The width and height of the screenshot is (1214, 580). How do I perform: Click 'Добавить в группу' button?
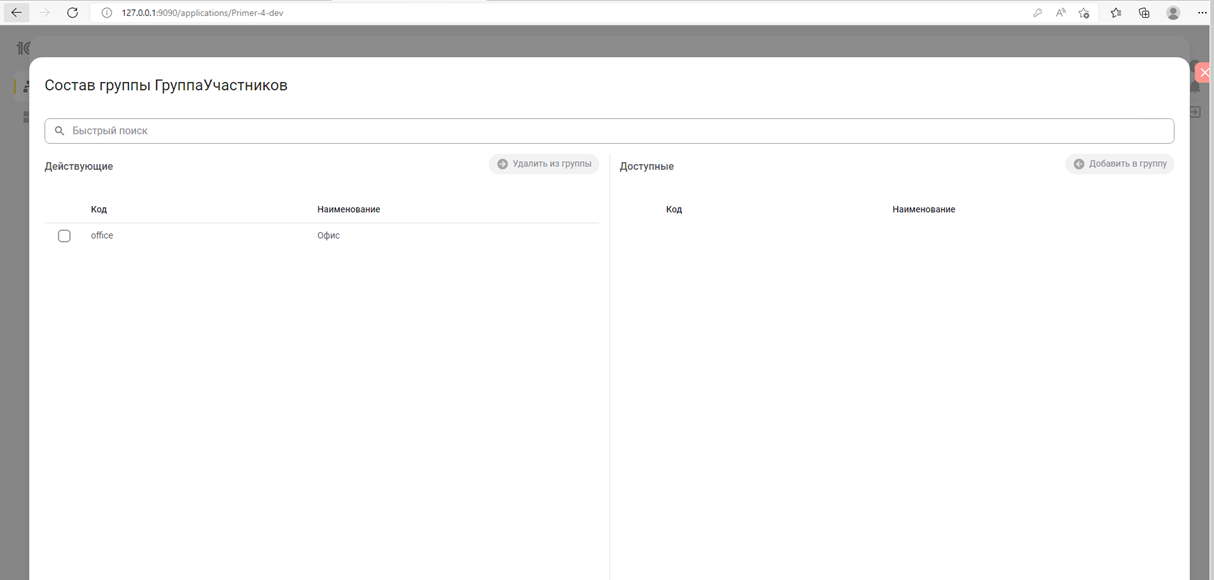[x=1119, y=164]
